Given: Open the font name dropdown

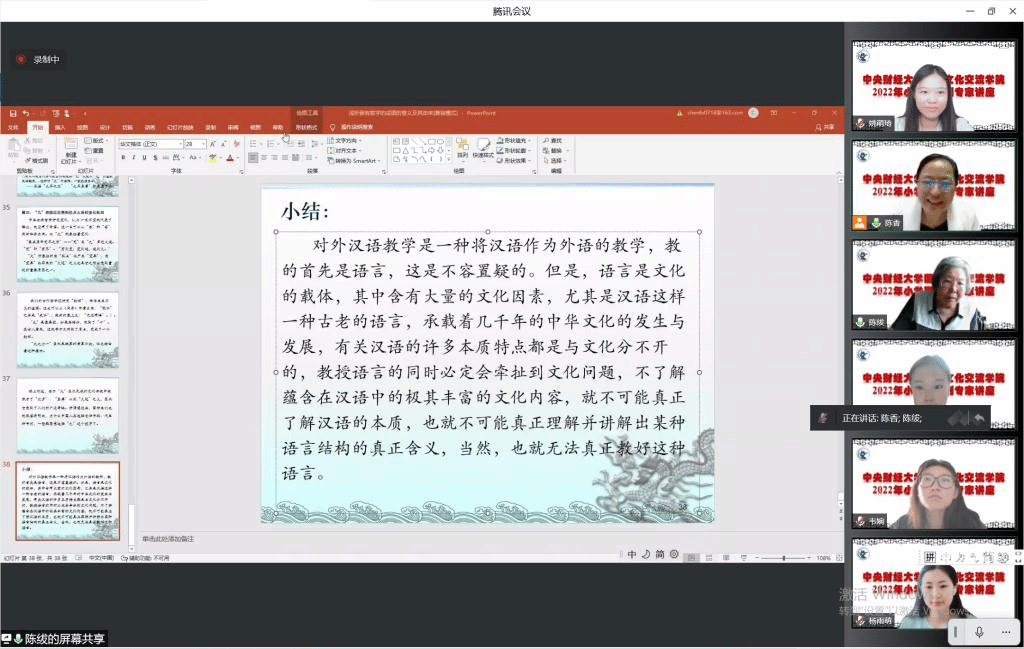Looking at the screenshot, I should click(x=179, y=144).
